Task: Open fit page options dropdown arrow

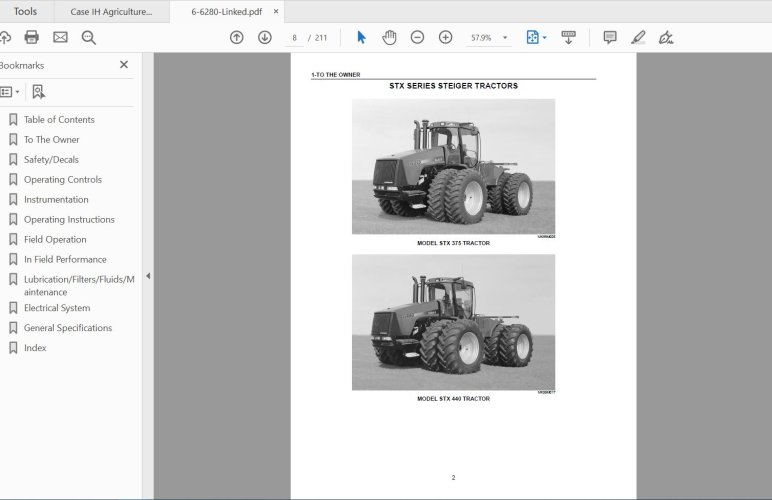Action: click(545, 37)
